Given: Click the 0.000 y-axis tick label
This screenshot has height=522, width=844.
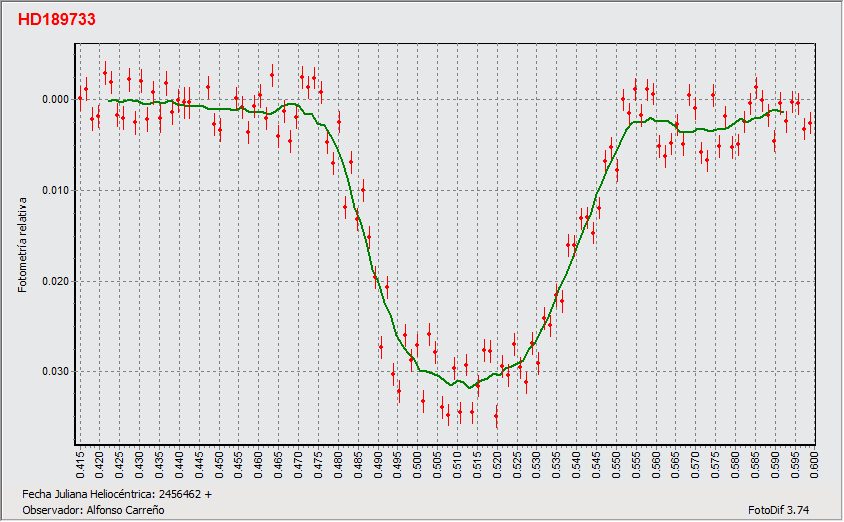Looking at the screenshot, I should (55, 100).
